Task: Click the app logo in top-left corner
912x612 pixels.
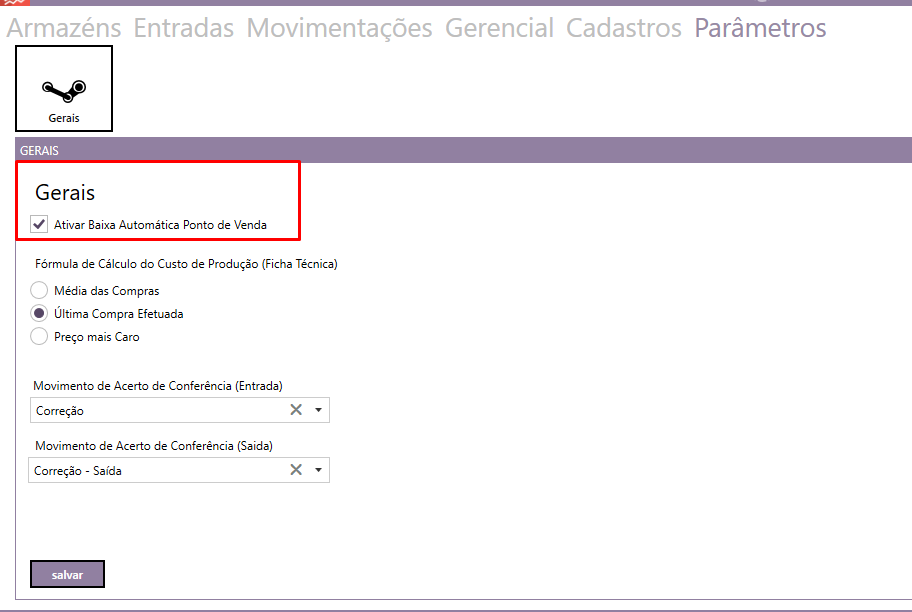Action: pyautogui.click(x=12, y=3)
